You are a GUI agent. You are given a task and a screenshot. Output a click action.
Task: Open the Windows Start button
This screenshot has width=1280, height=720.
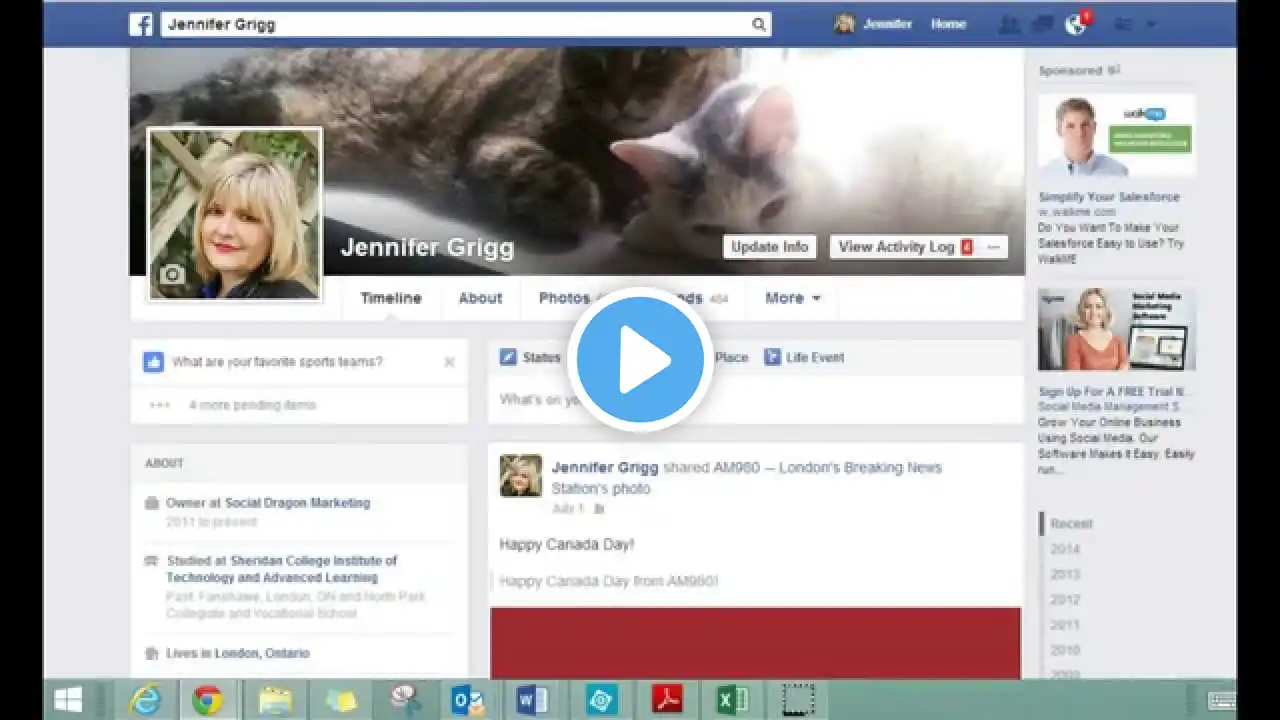click(68, 700)
